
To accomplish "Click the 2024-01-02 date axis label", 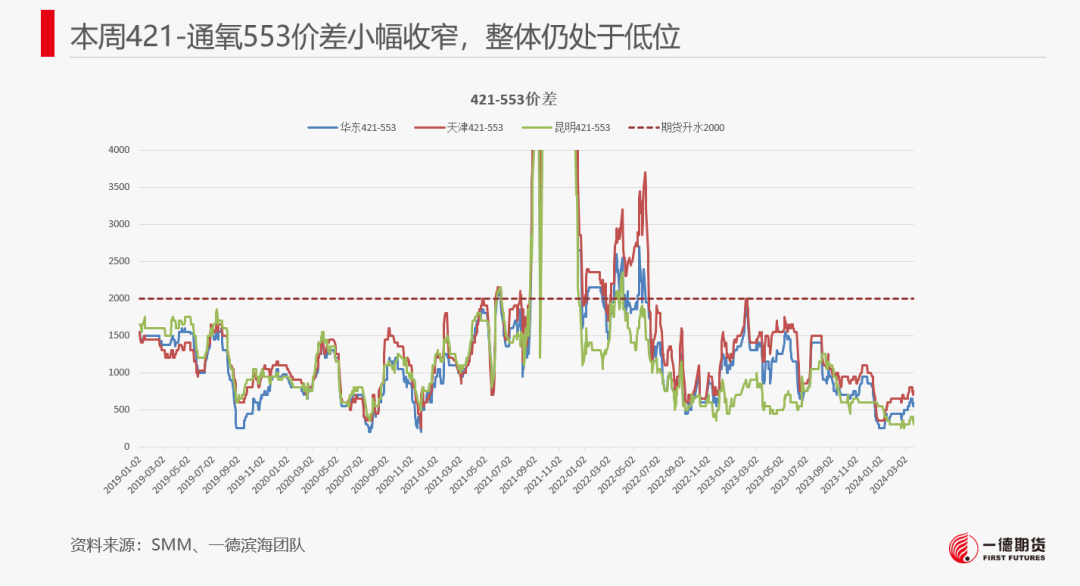I will point(865,473).
